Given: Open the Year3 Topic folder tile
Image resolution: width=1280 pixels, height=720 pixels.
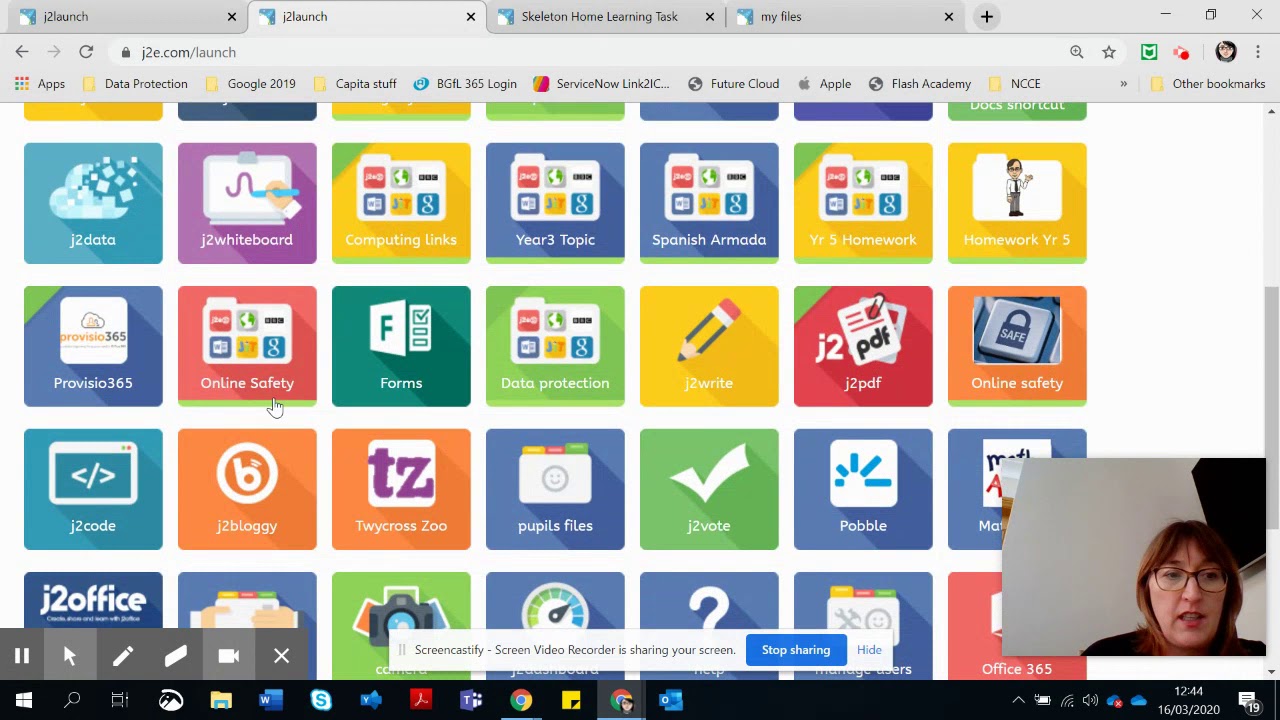Looking at the screenshot, I should (x=555, y=203).
